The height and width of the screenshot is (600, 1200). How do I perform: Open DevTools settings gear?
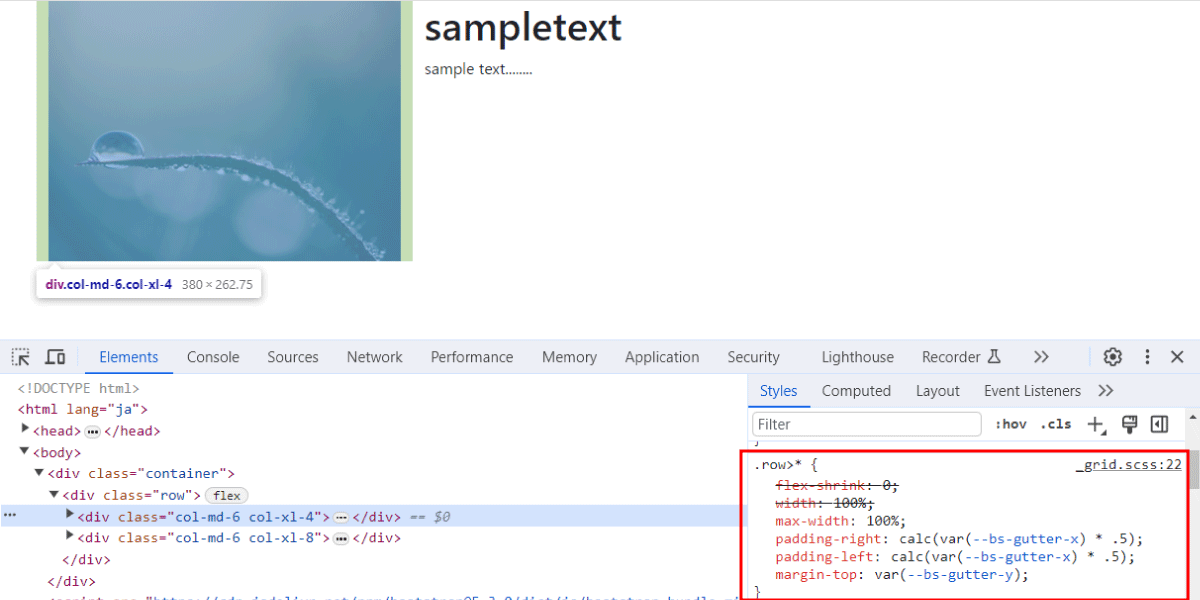[1112, 357]
